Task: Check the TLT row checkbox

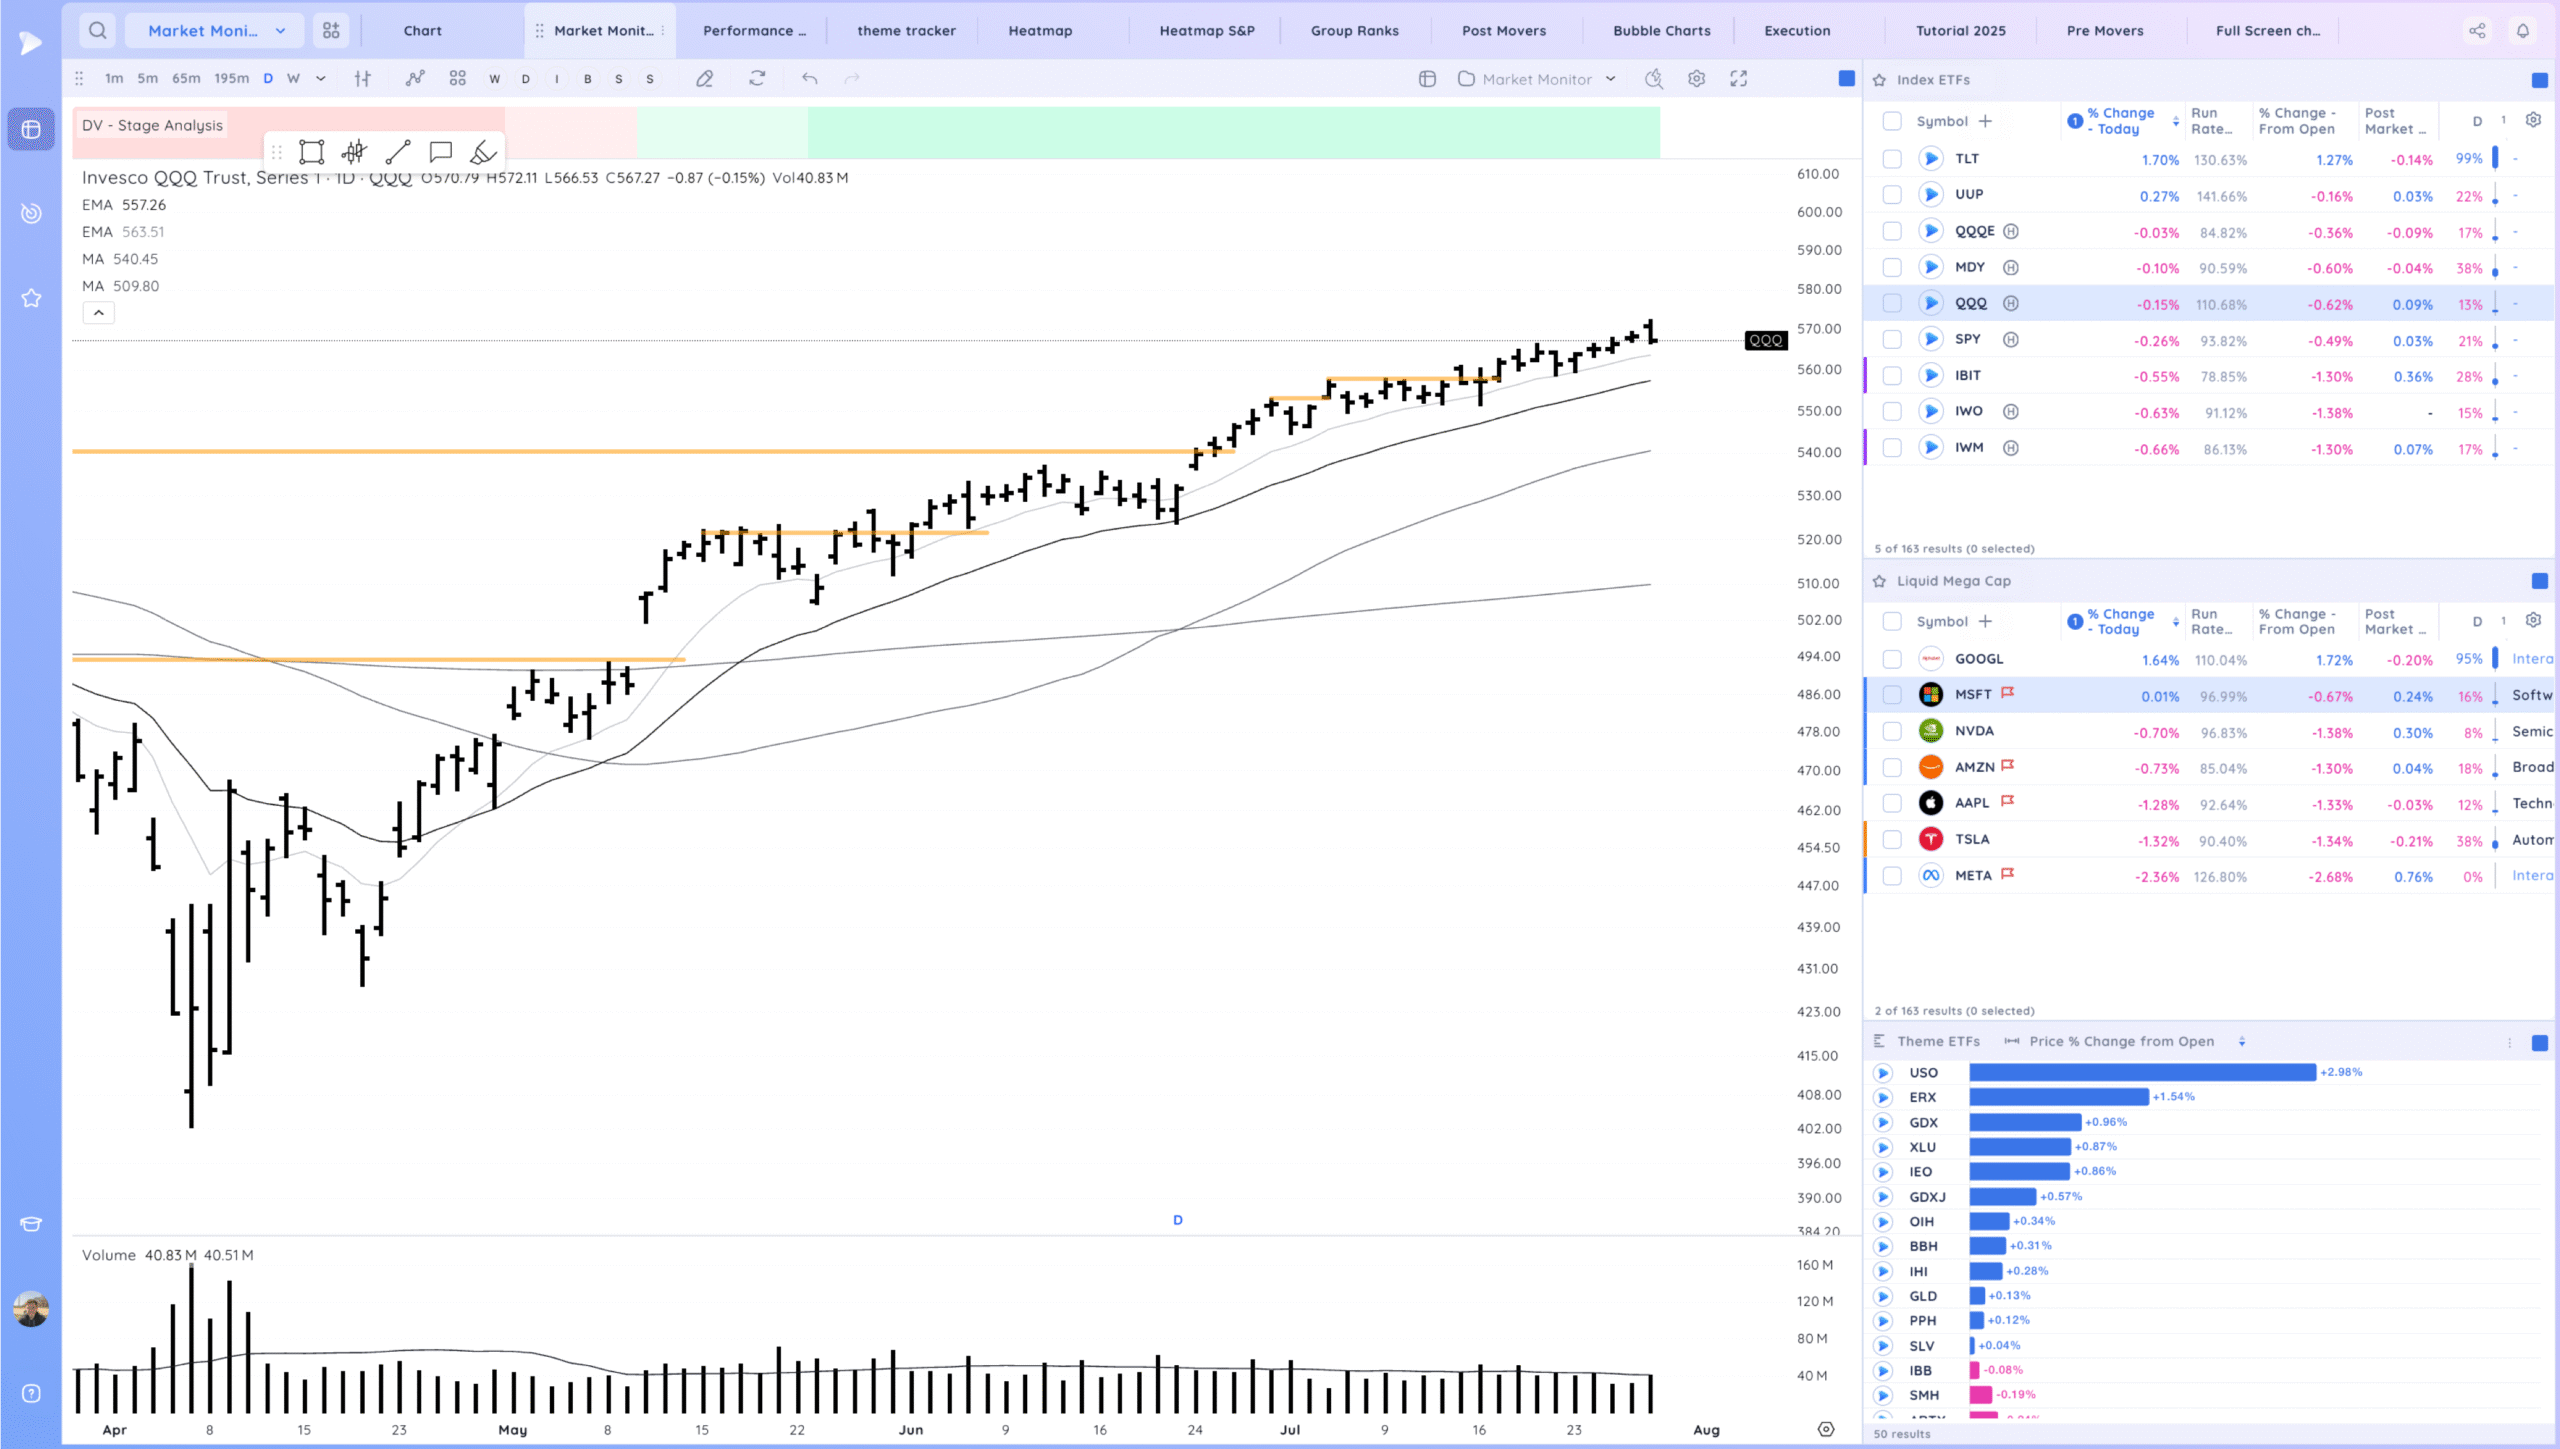Action: tap(1891, 159)
